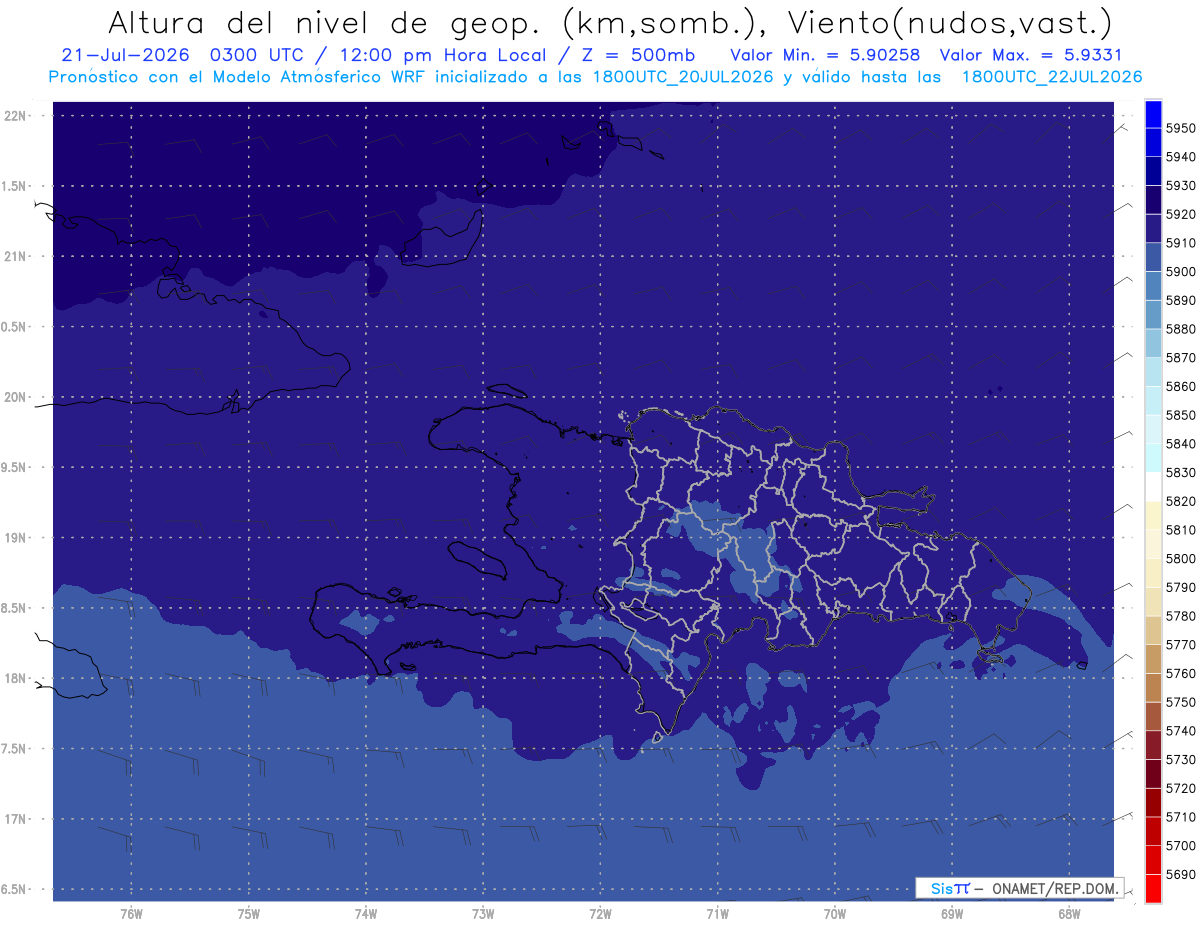
Task: Pick the bright blue swatch above 5950
Action: pyautogui.click(x=1153, y=114)
